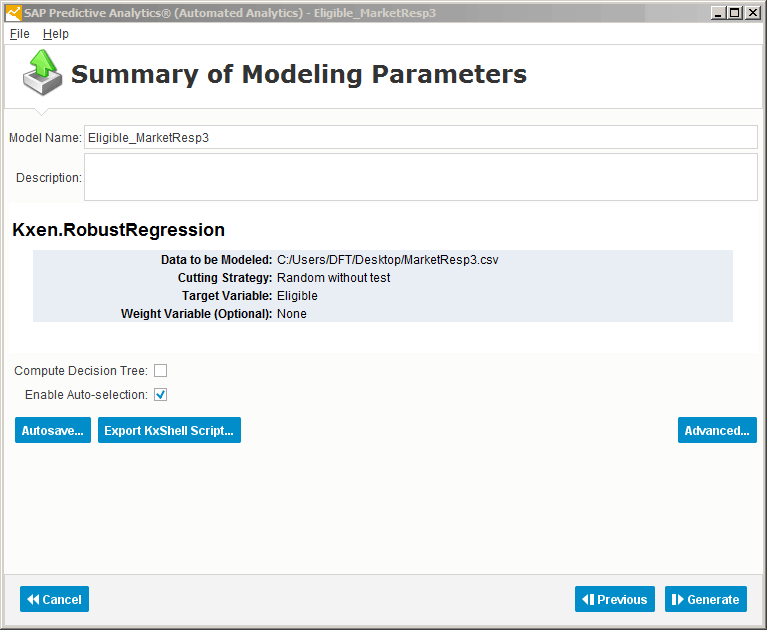
Task: Select the Kxen.RobustRegression heading
Action: point(119,230)
